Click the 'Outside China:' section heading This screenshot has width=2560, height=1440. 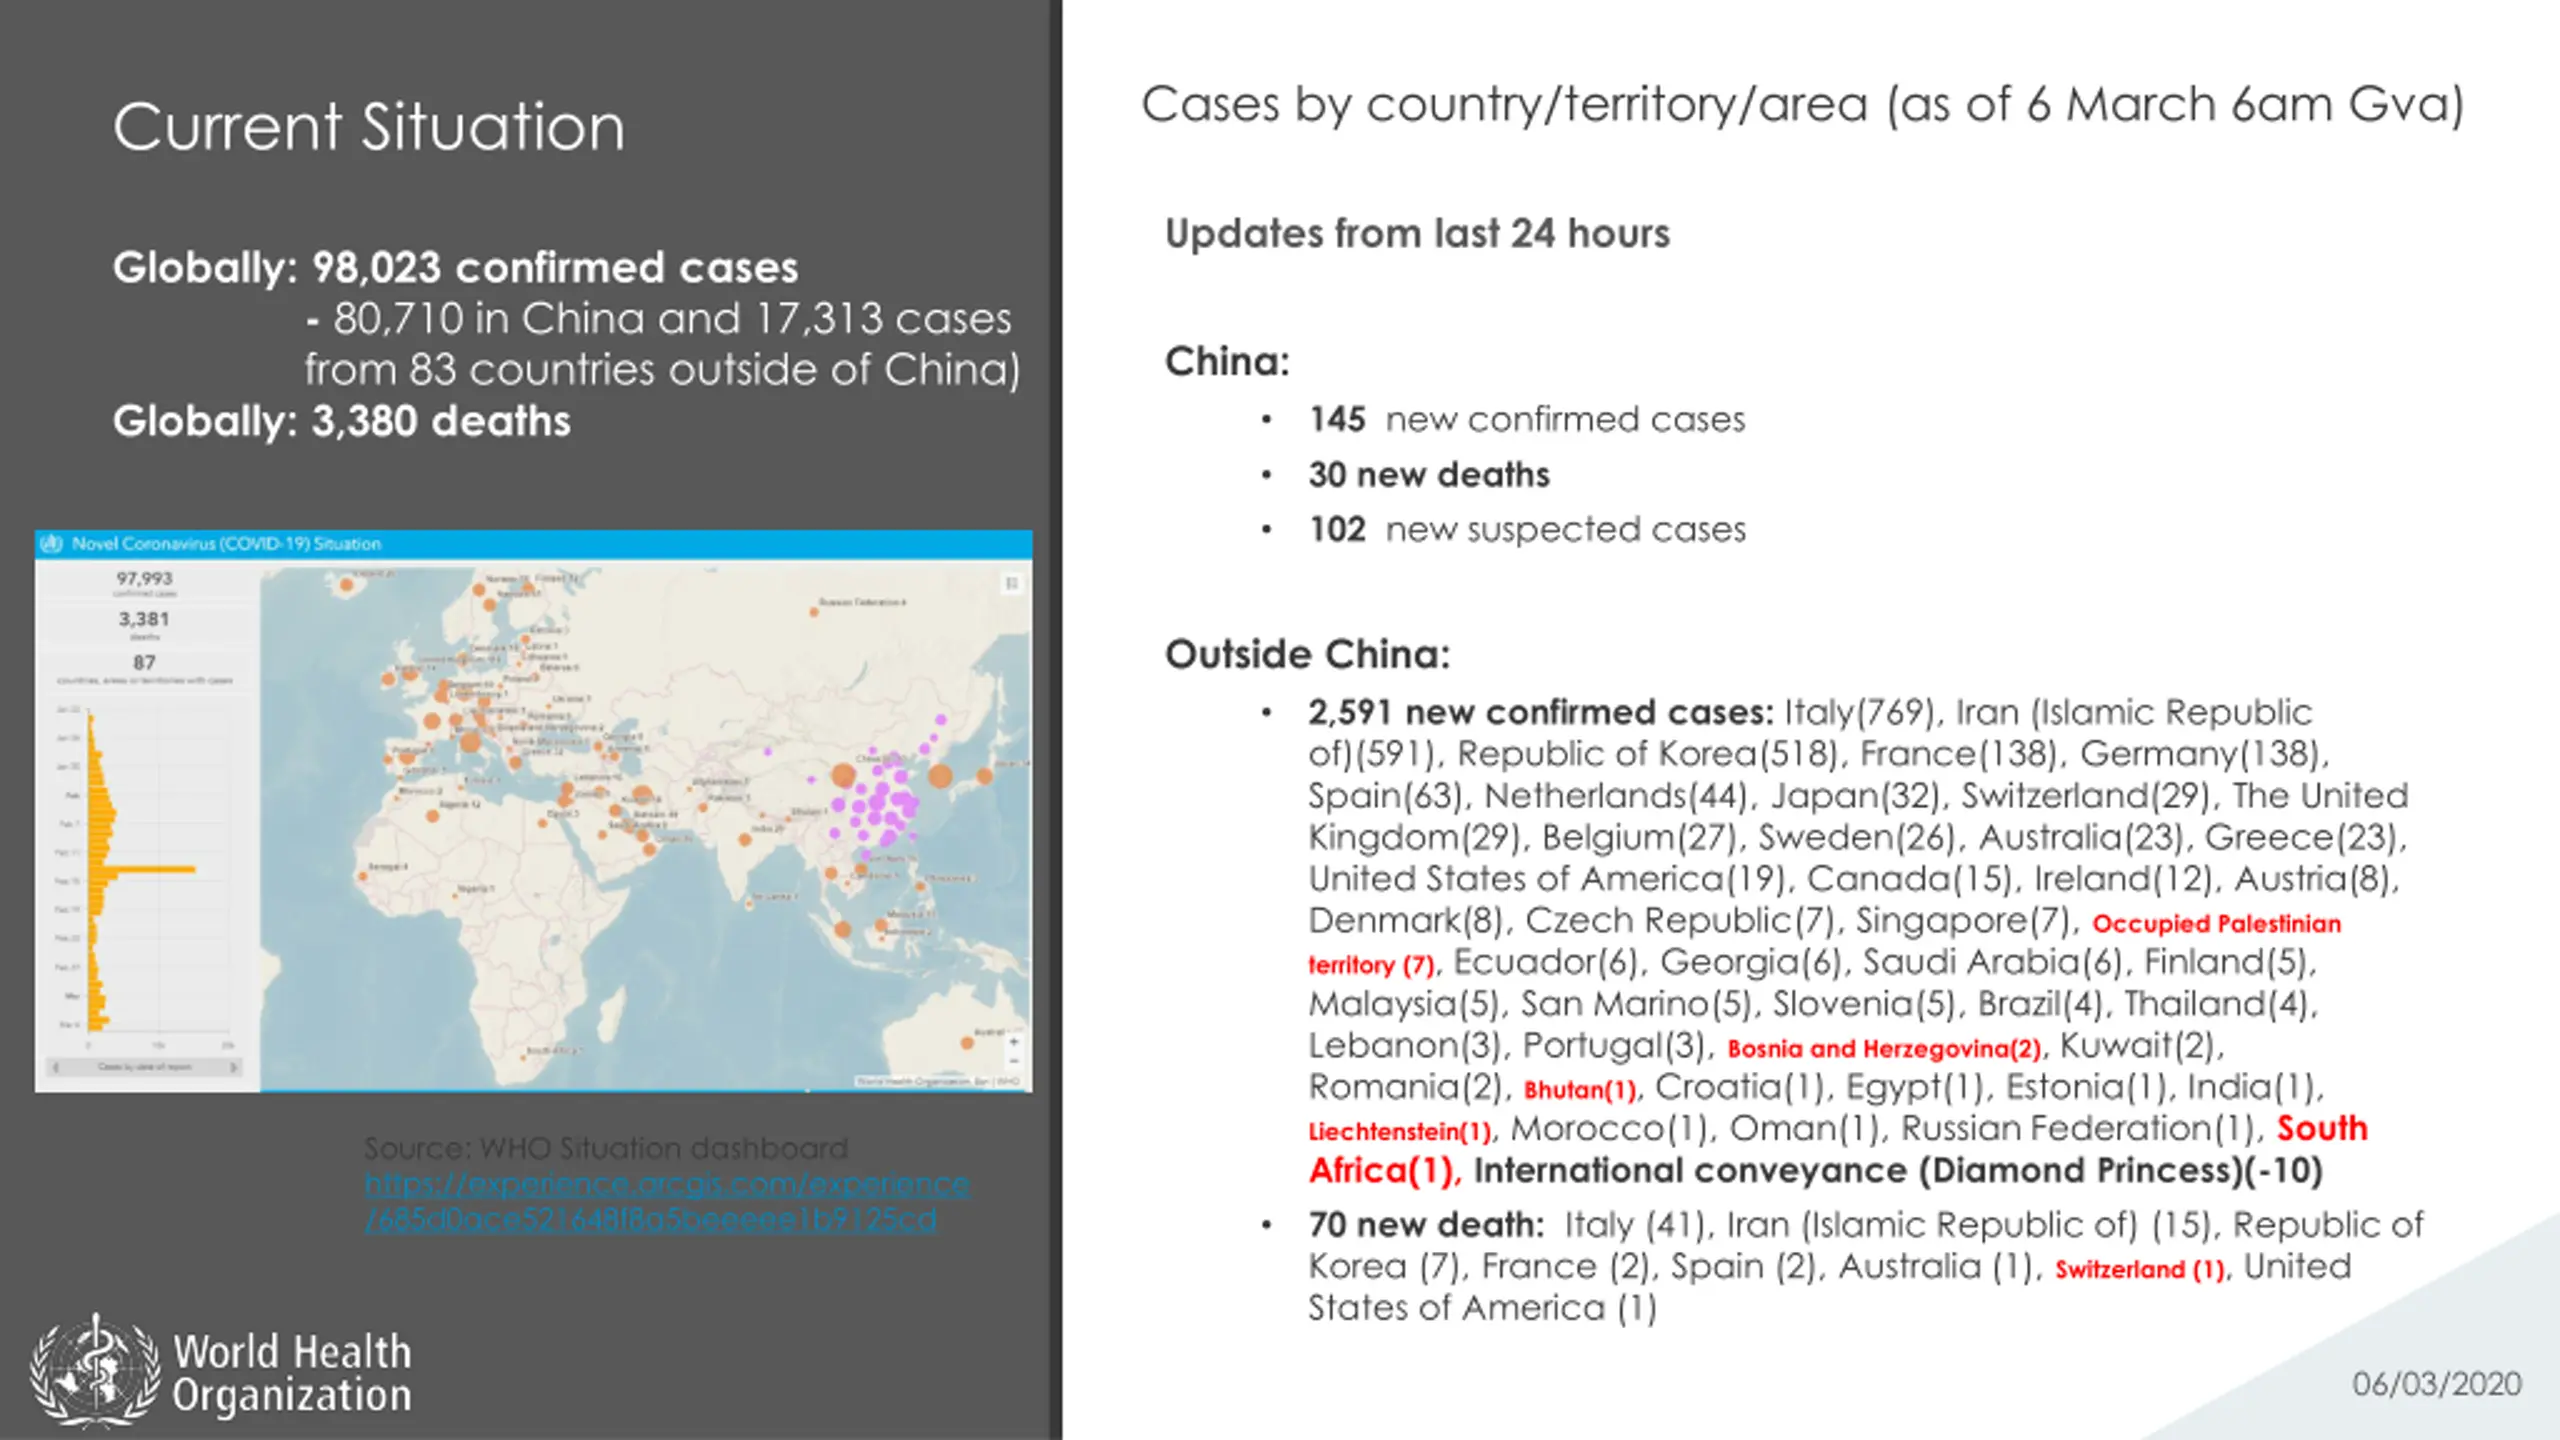tap(1307, 654)
